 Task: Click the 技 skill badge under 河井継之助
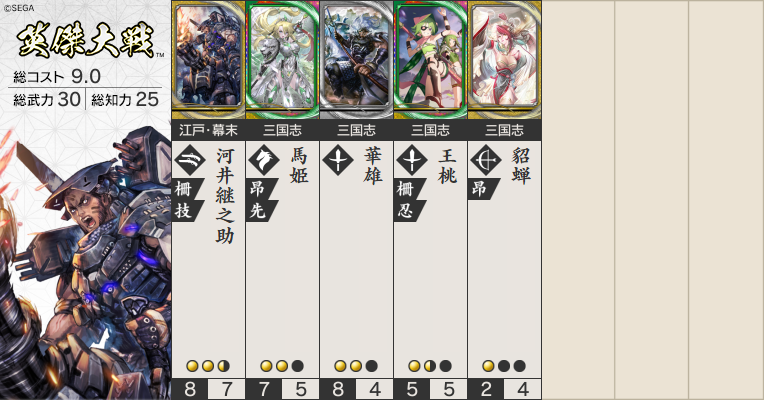pos(186,210)
